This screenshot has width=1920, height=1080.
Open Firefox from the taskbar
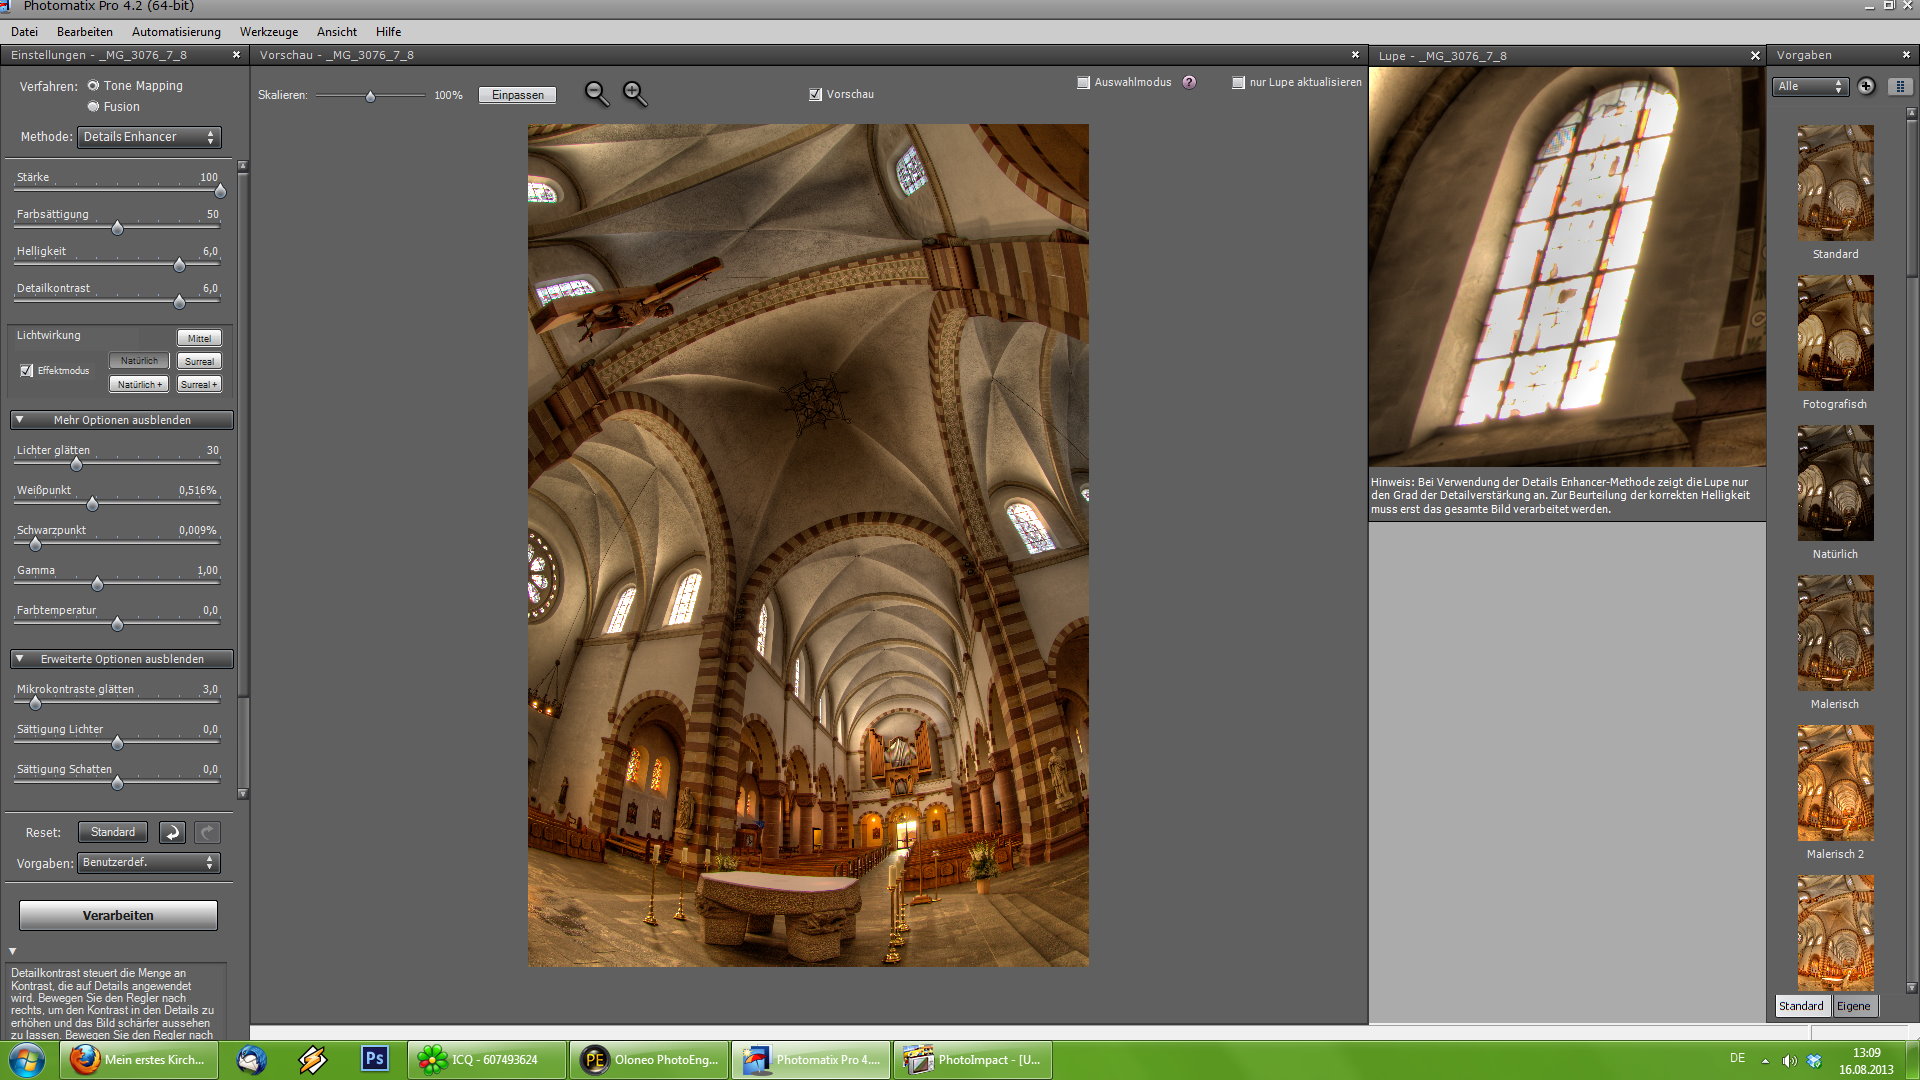pos(139,1059)
